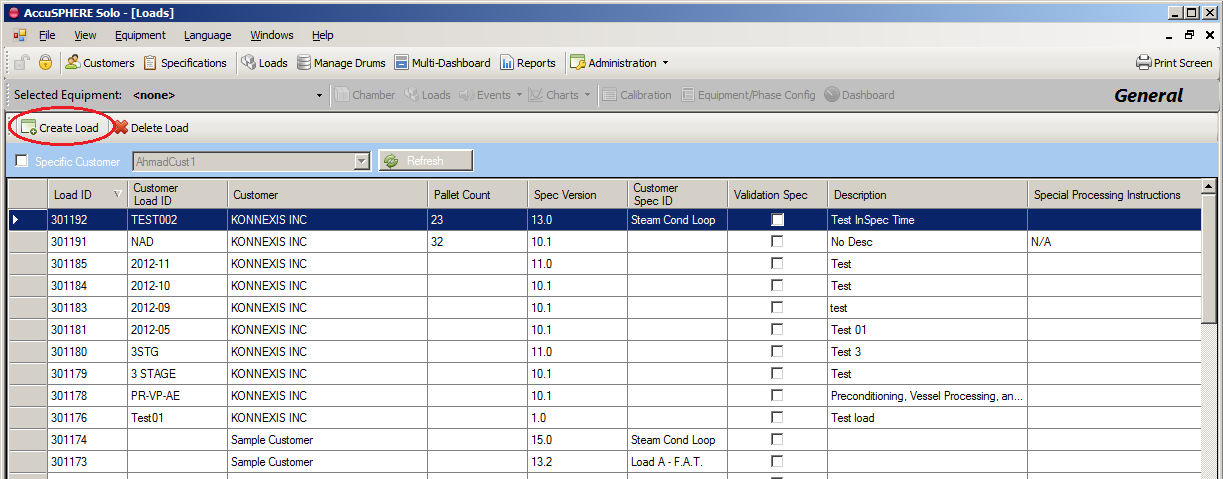Open the Equipment menu
Screen dimensions: 1223x479
click(x=140, y=35)
